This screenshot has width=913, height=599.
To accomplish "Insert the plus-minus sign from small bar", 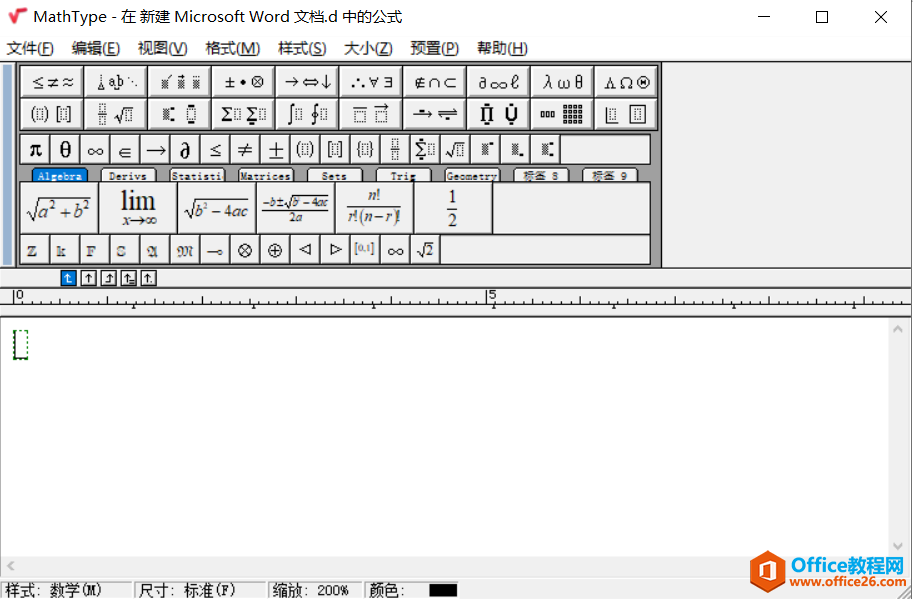I will click(x=275, y=150).
